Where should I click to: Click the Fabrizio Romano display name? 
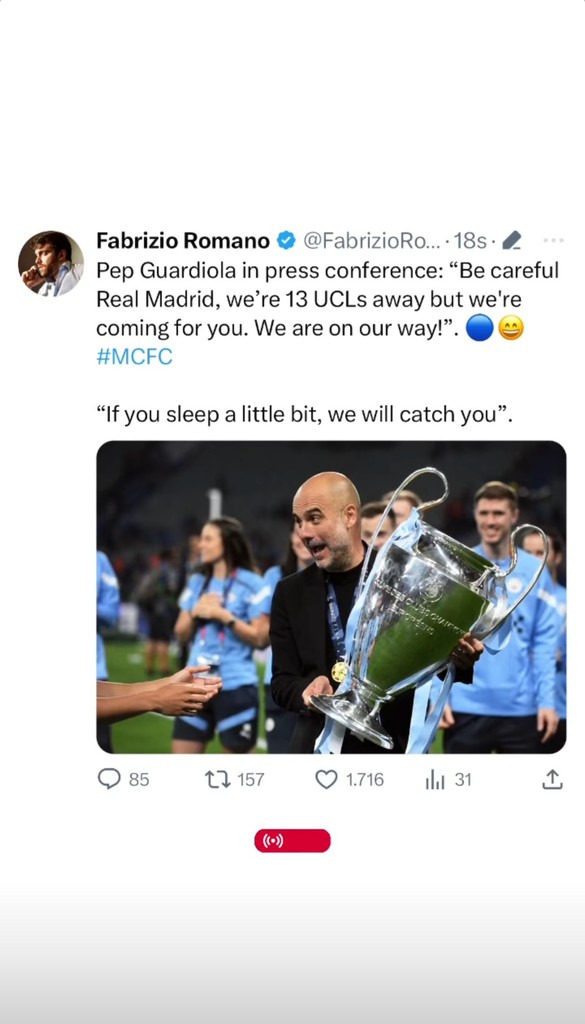(183, 241)
